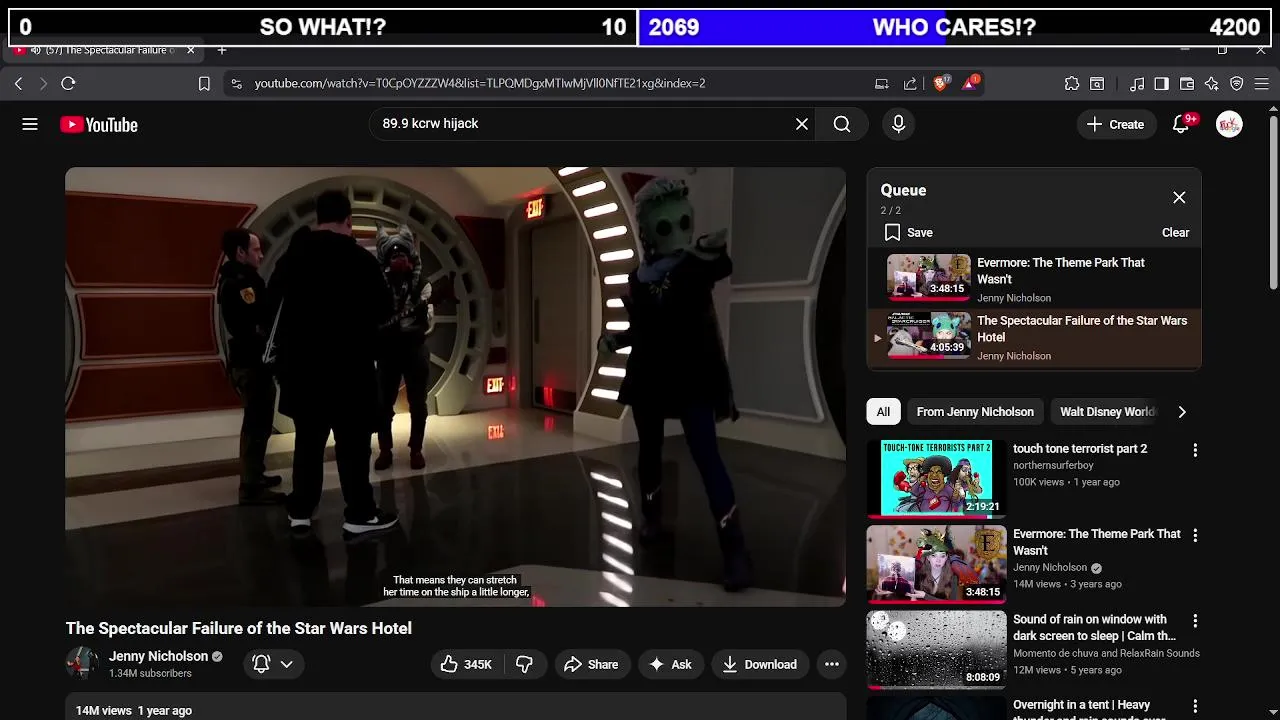The height and width of the screenshot is (720, 1280).
Task: Open the Brave VPN shield icon
Action: 1237,84
